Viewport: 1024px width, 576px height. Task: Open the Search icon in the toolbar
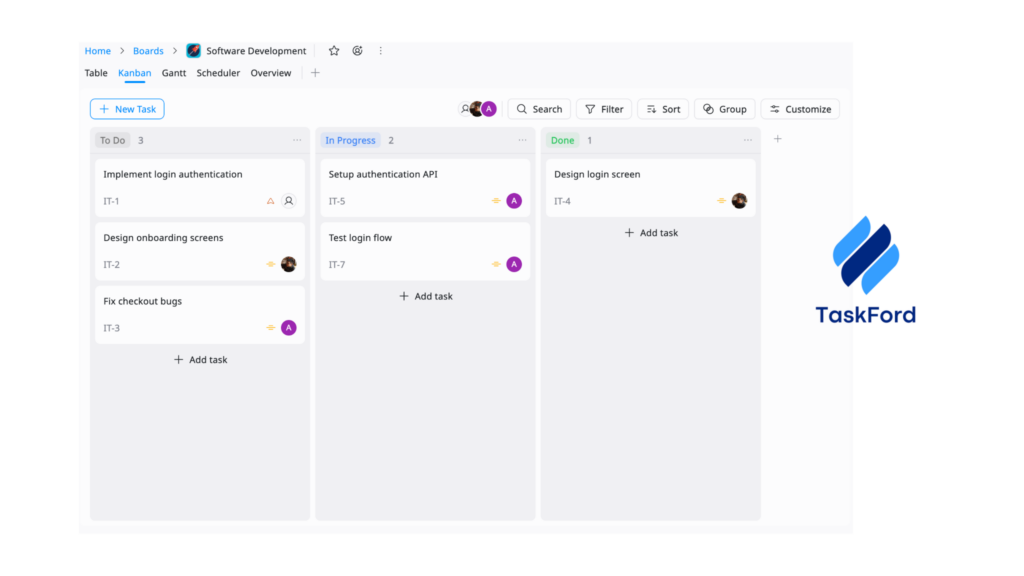pos(524,109)
